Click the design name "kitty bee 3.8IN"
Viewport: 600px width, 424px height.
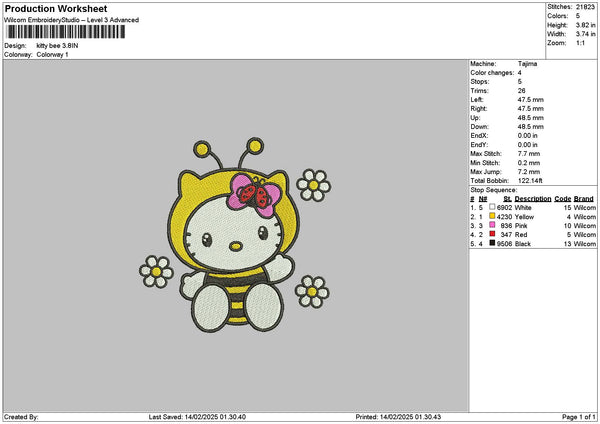(x=57, y=46)
